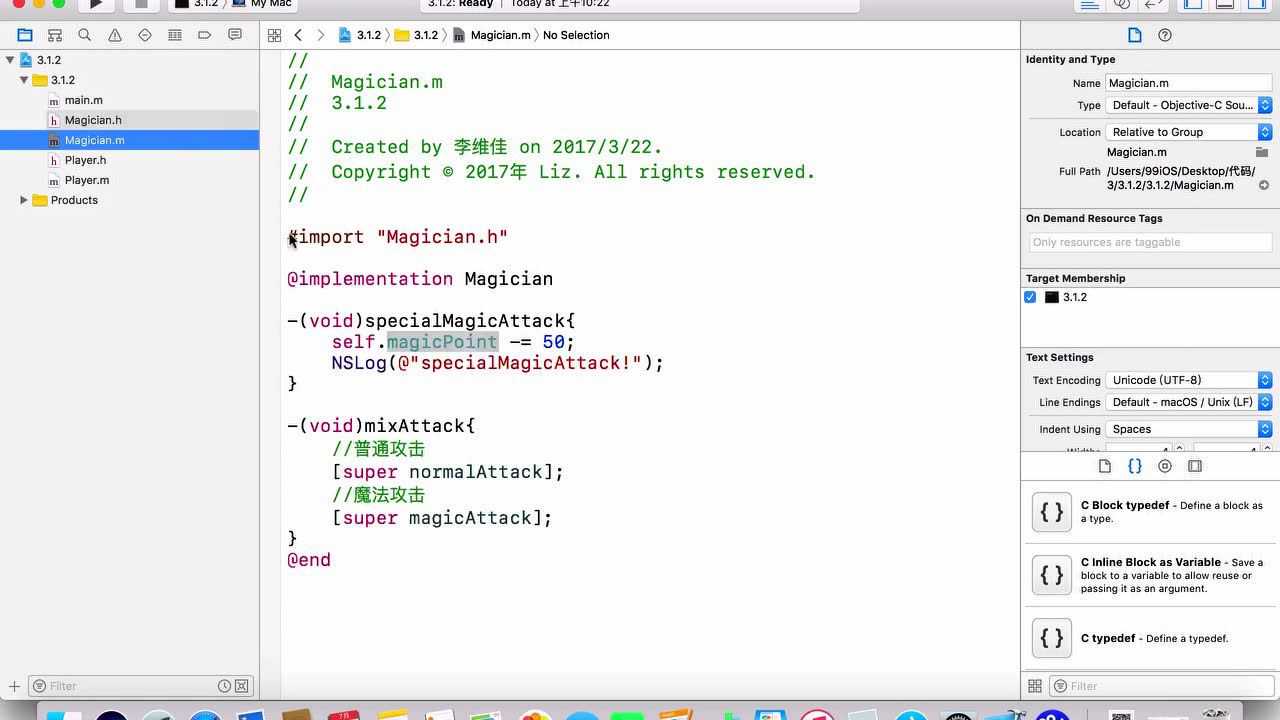Open the Breakpoint navigator icon
The image size is (1280, 720).
coord(205,35)
